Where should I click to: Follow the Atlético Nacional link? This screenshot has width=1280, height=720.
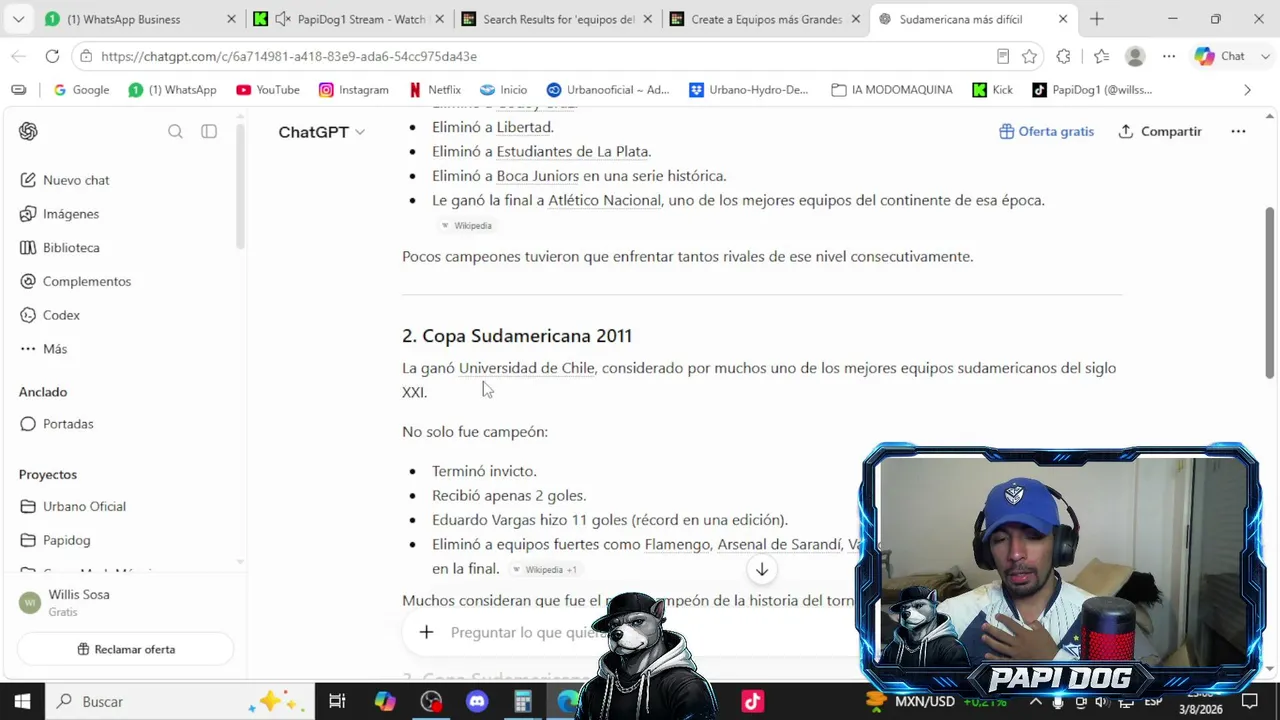point(604,200)
